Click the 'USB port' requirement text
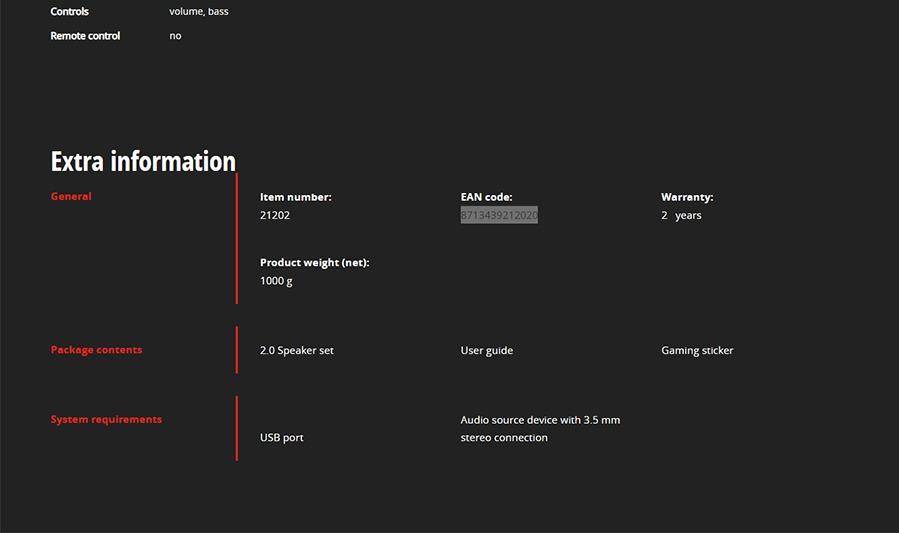This screenshot has height=533, width=899. [282, 438]
